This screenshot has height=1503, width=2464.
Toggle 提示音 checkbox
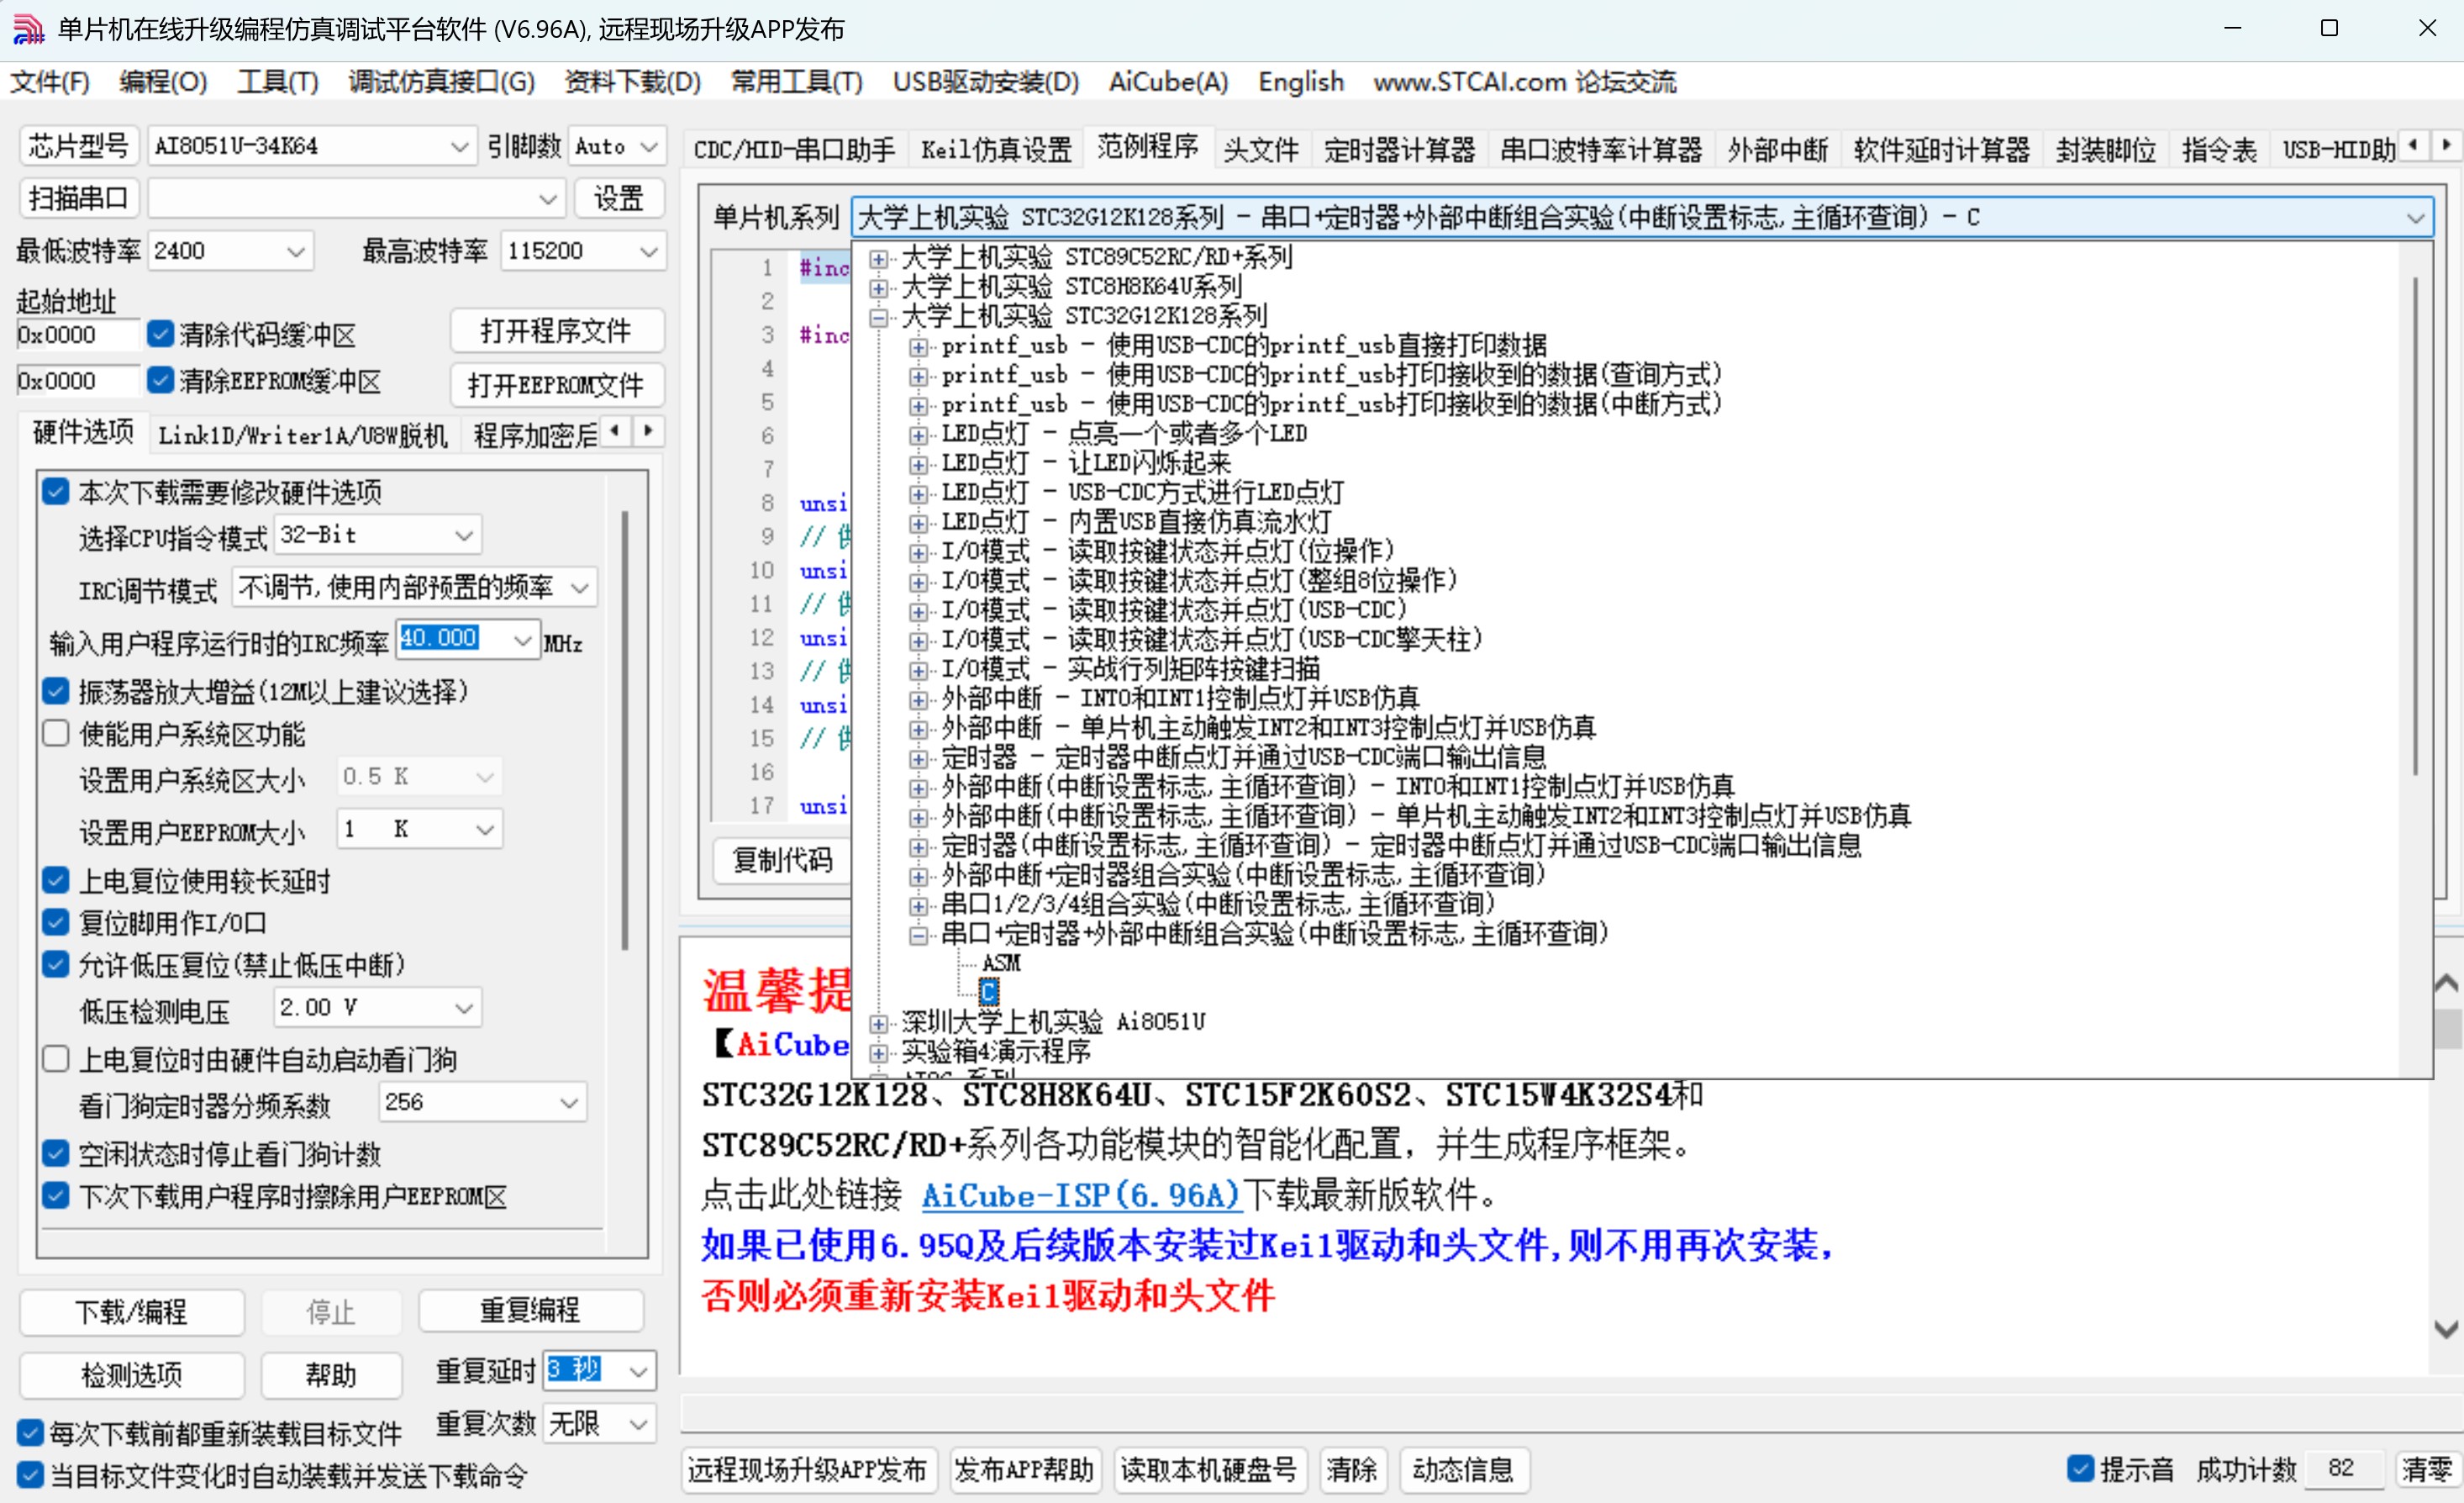pyautogui.click(x=2080, y=1468)
